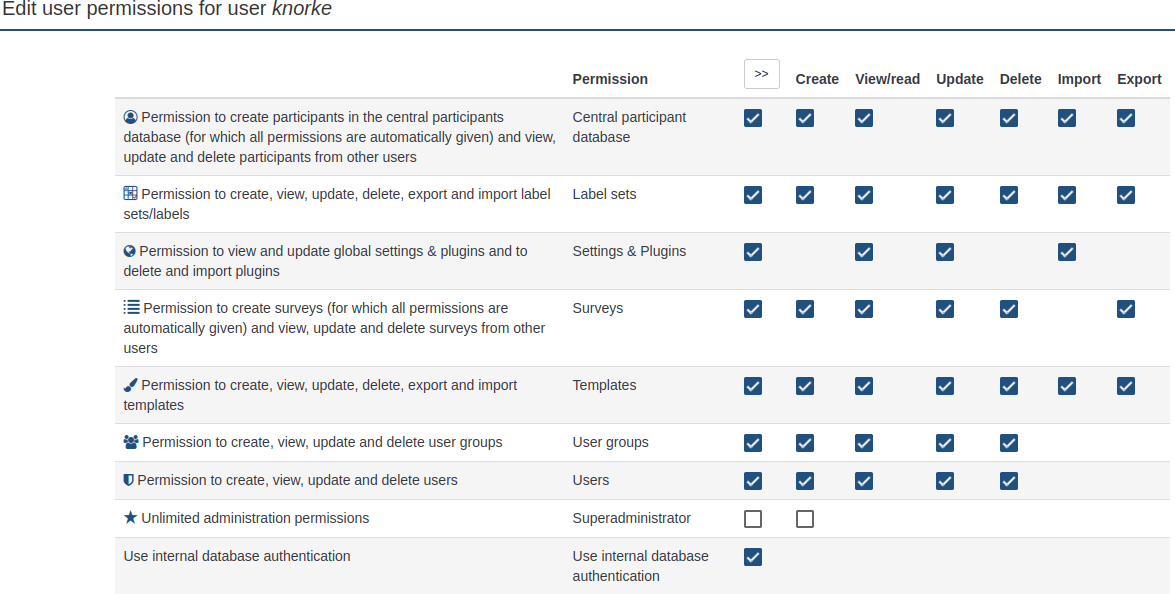The height and width of the screenshot is (594, 1175).
Task: Click the shield icon for users permission
Action: (x=128, y=480)
